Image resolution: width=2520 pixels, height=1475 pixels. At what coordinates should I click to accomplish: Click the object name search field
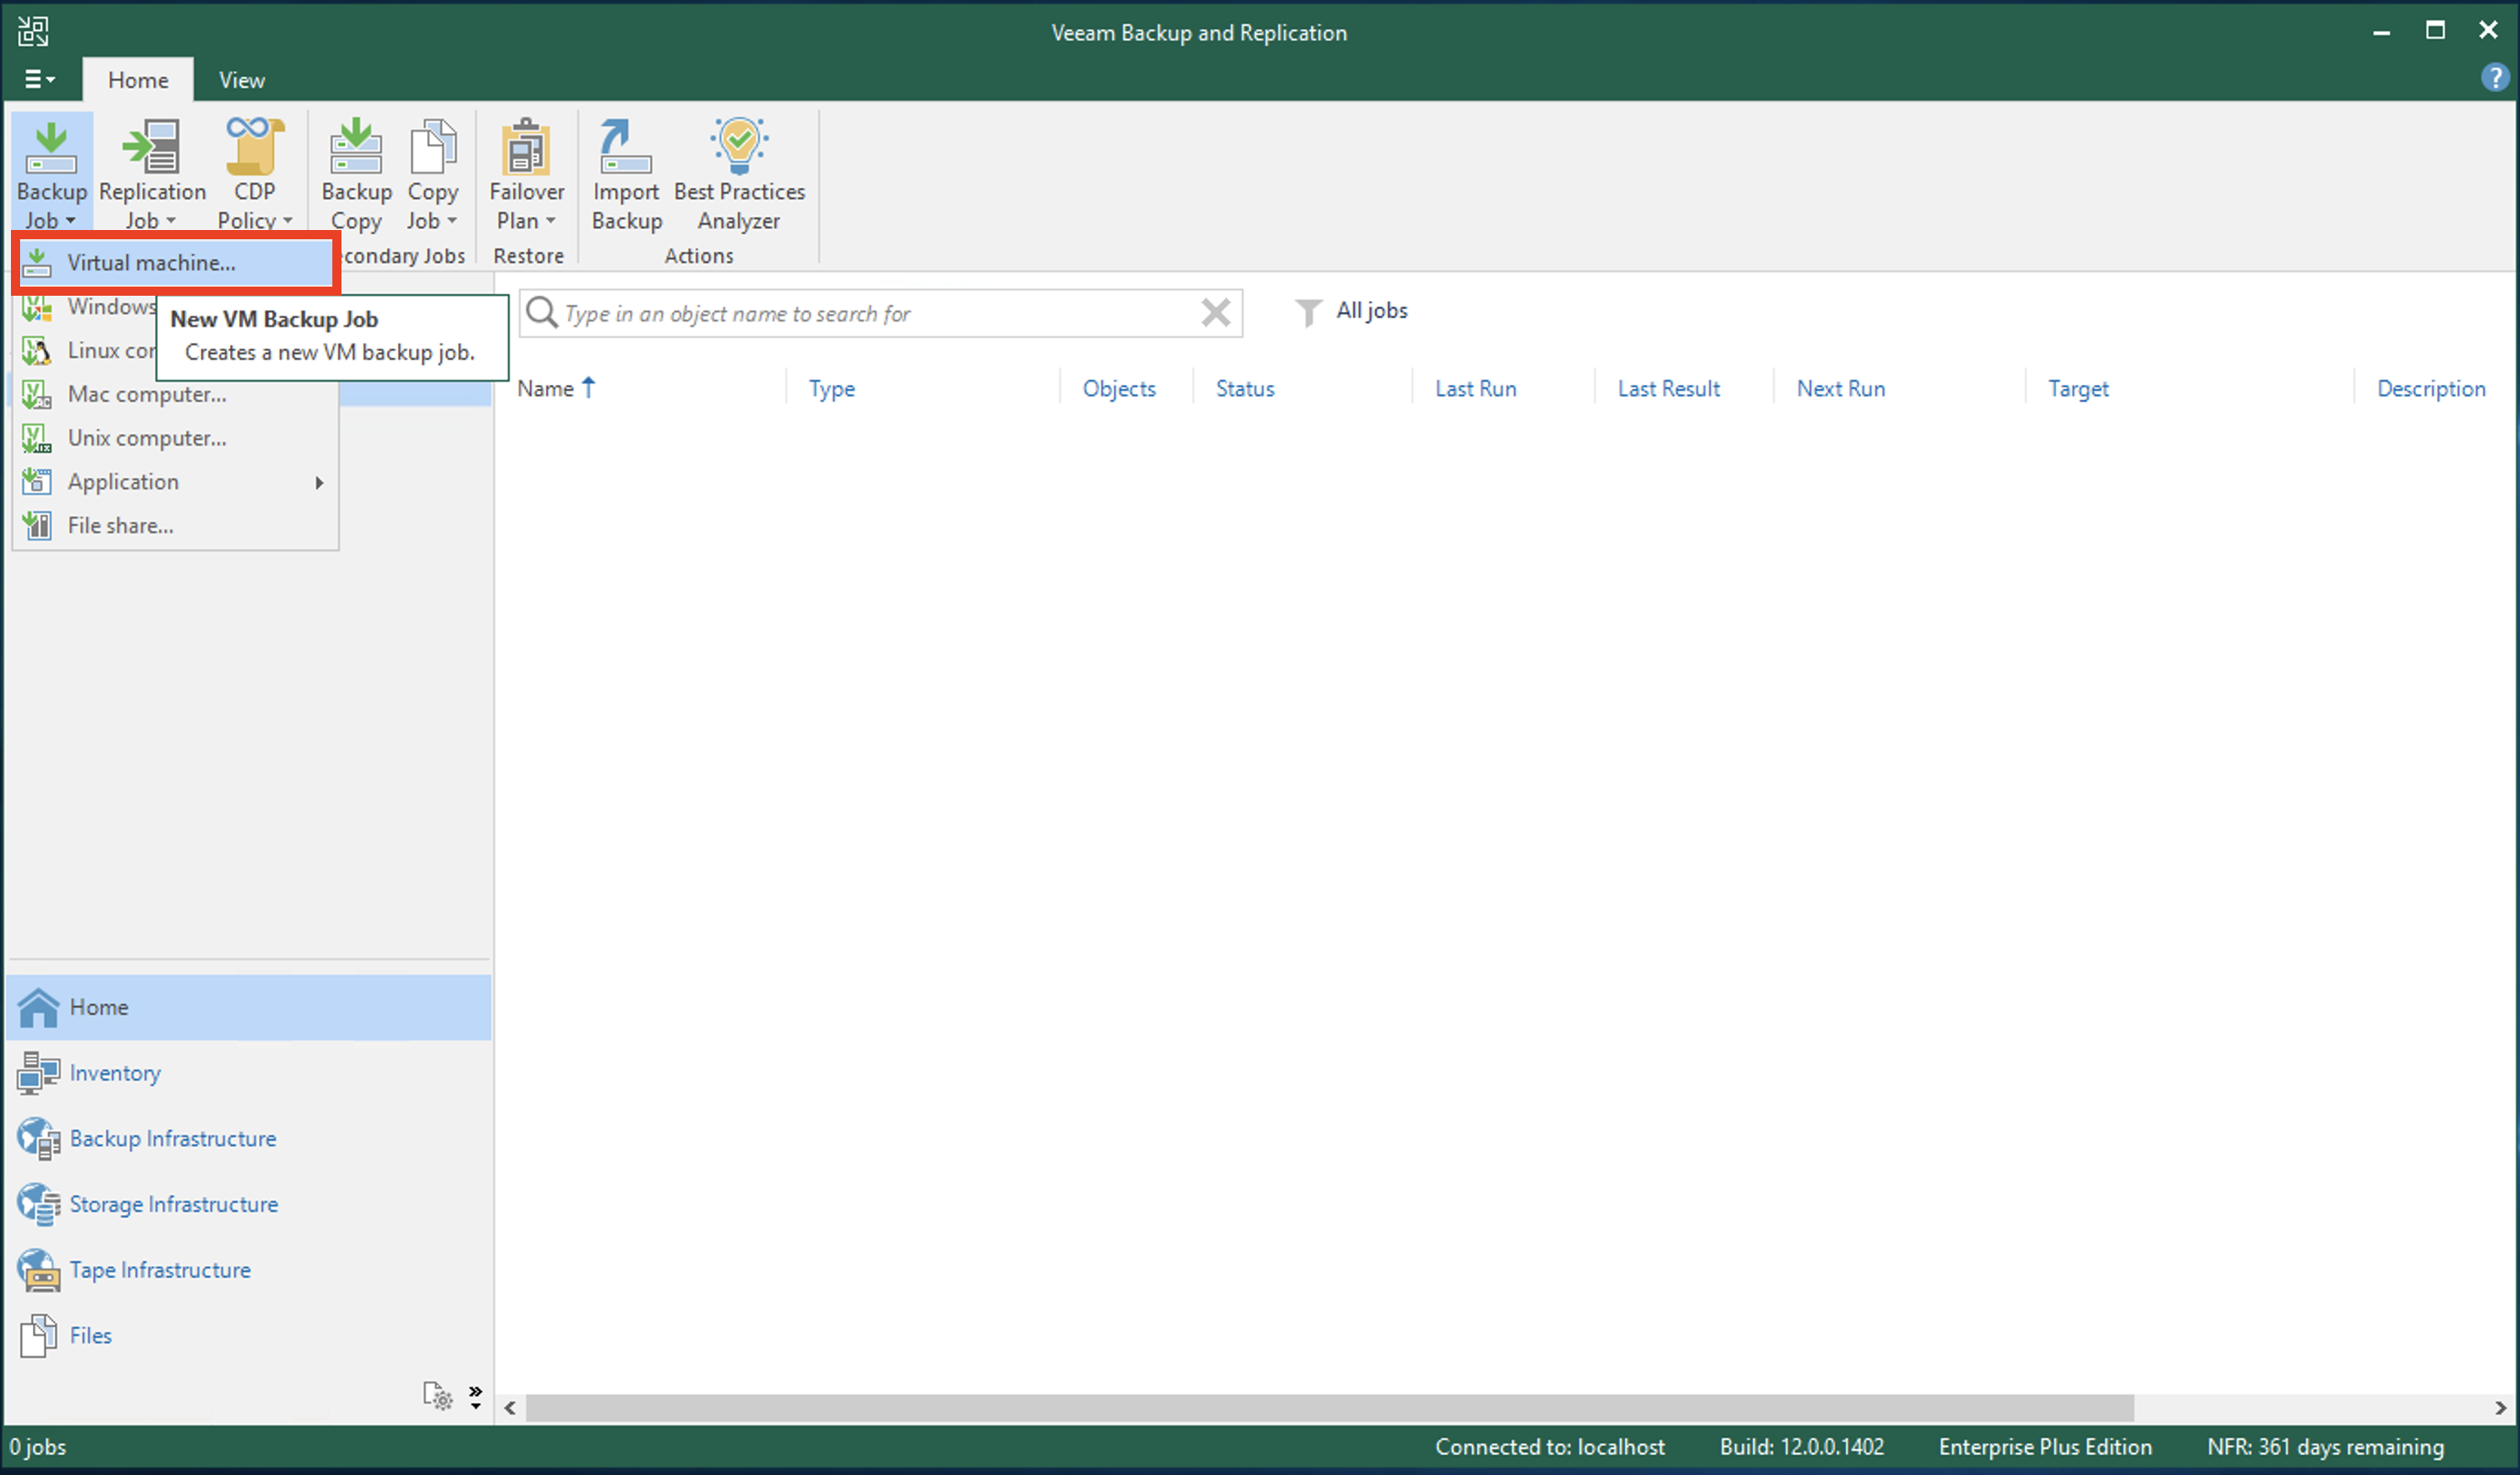tap(880, 314)
